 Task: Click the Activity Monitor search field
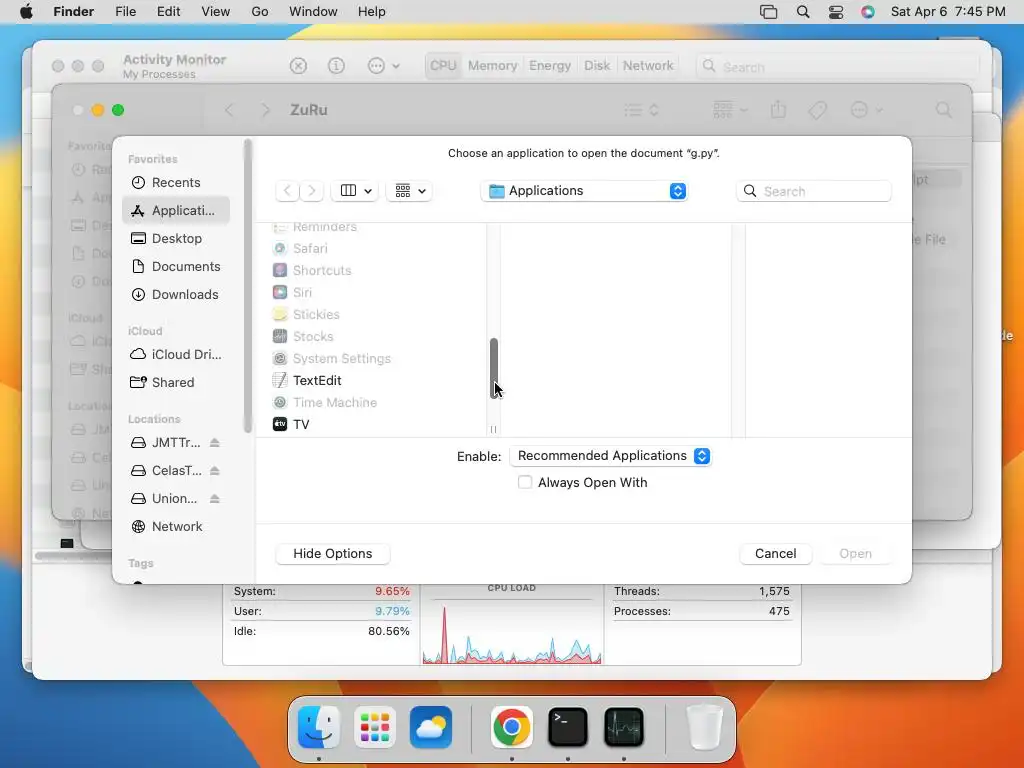(x=838, y=67)
